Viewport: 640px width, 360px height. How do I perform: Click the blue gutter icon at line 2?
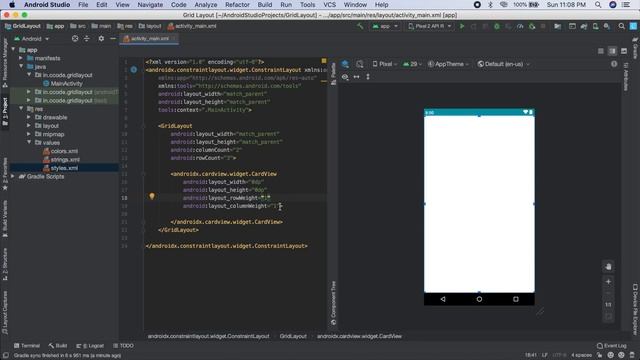(133, 70)
